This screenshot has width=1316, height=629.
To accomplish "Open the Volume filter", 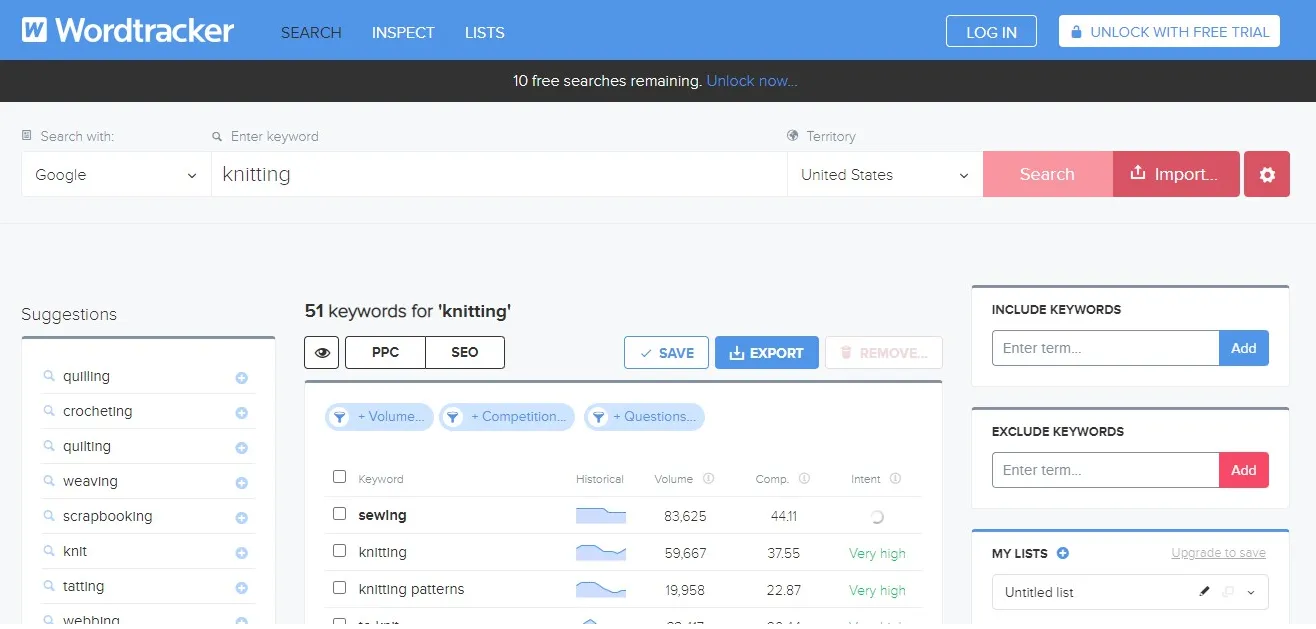I will point(379,417).
